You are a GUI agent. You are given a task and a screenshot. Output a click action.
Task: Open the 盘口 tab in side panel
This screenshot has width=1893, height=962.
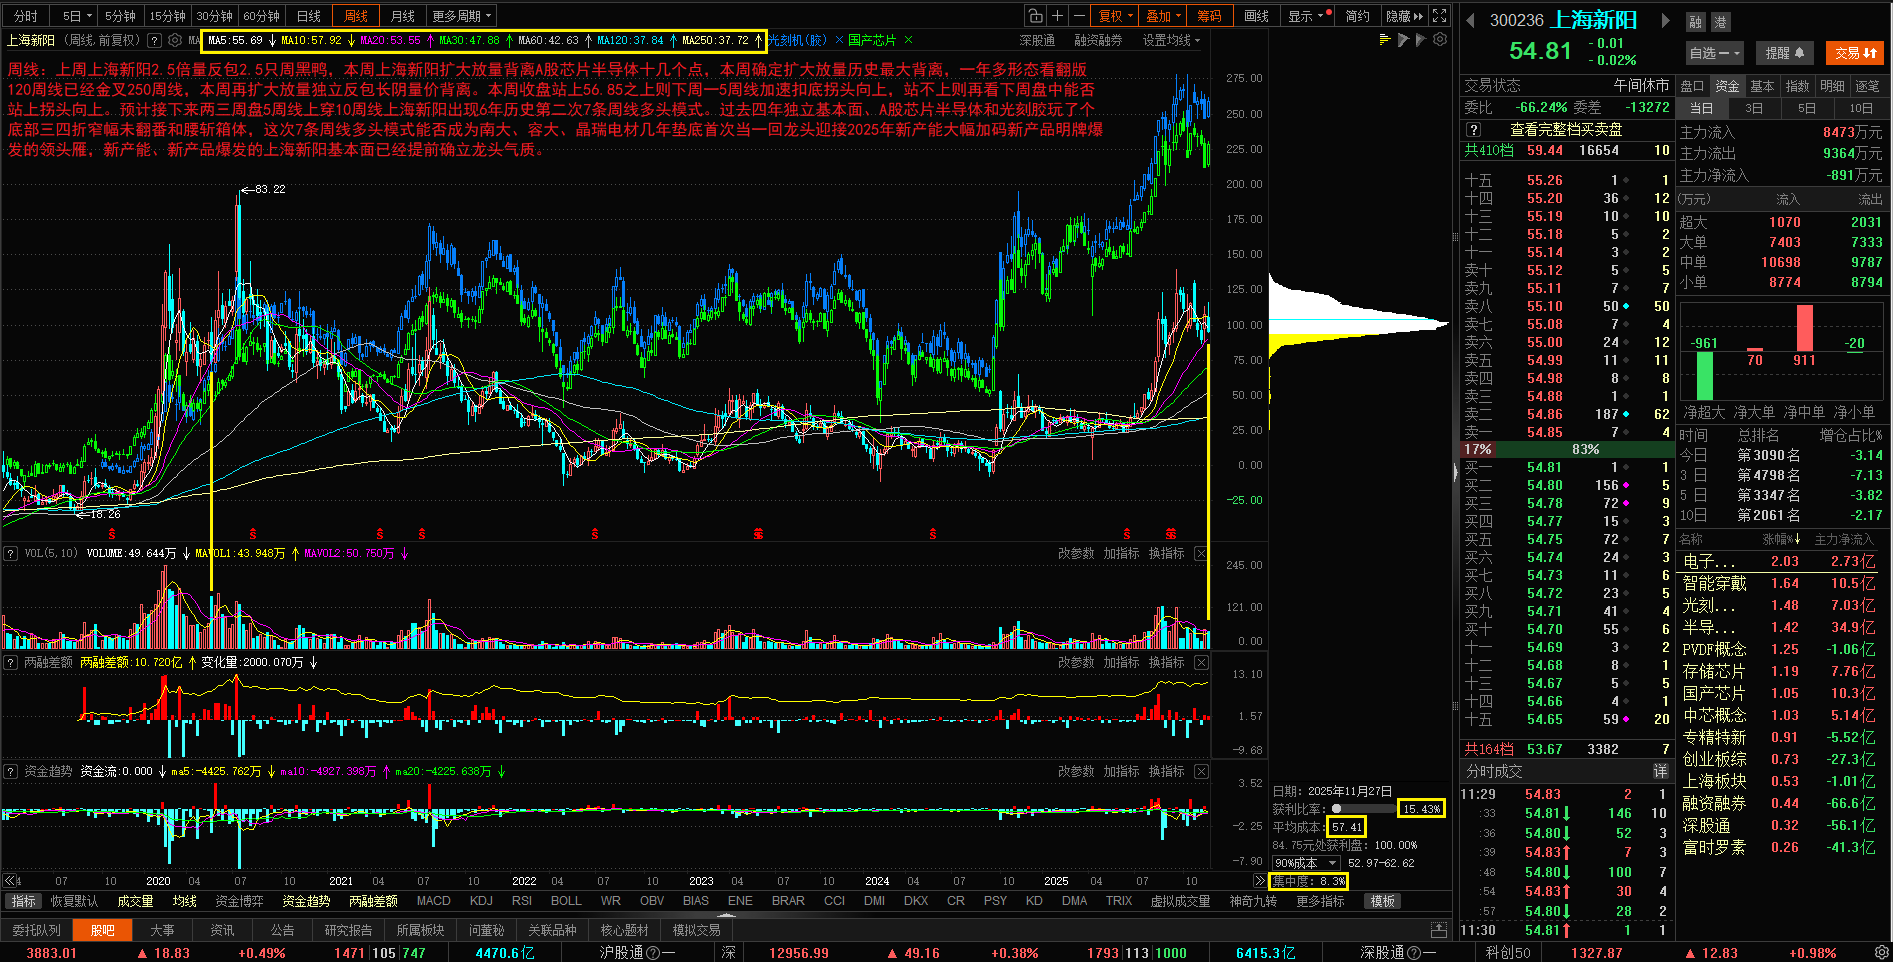pyautogui.click(x=1692, y=86)
